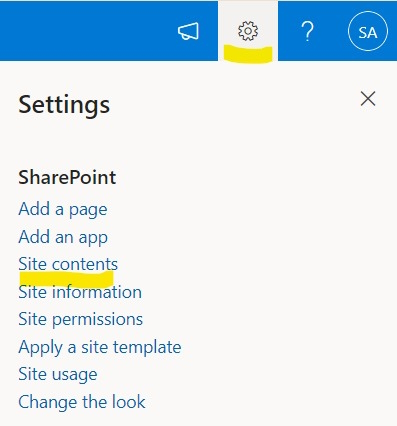Open Site usage

coord(58,374)
